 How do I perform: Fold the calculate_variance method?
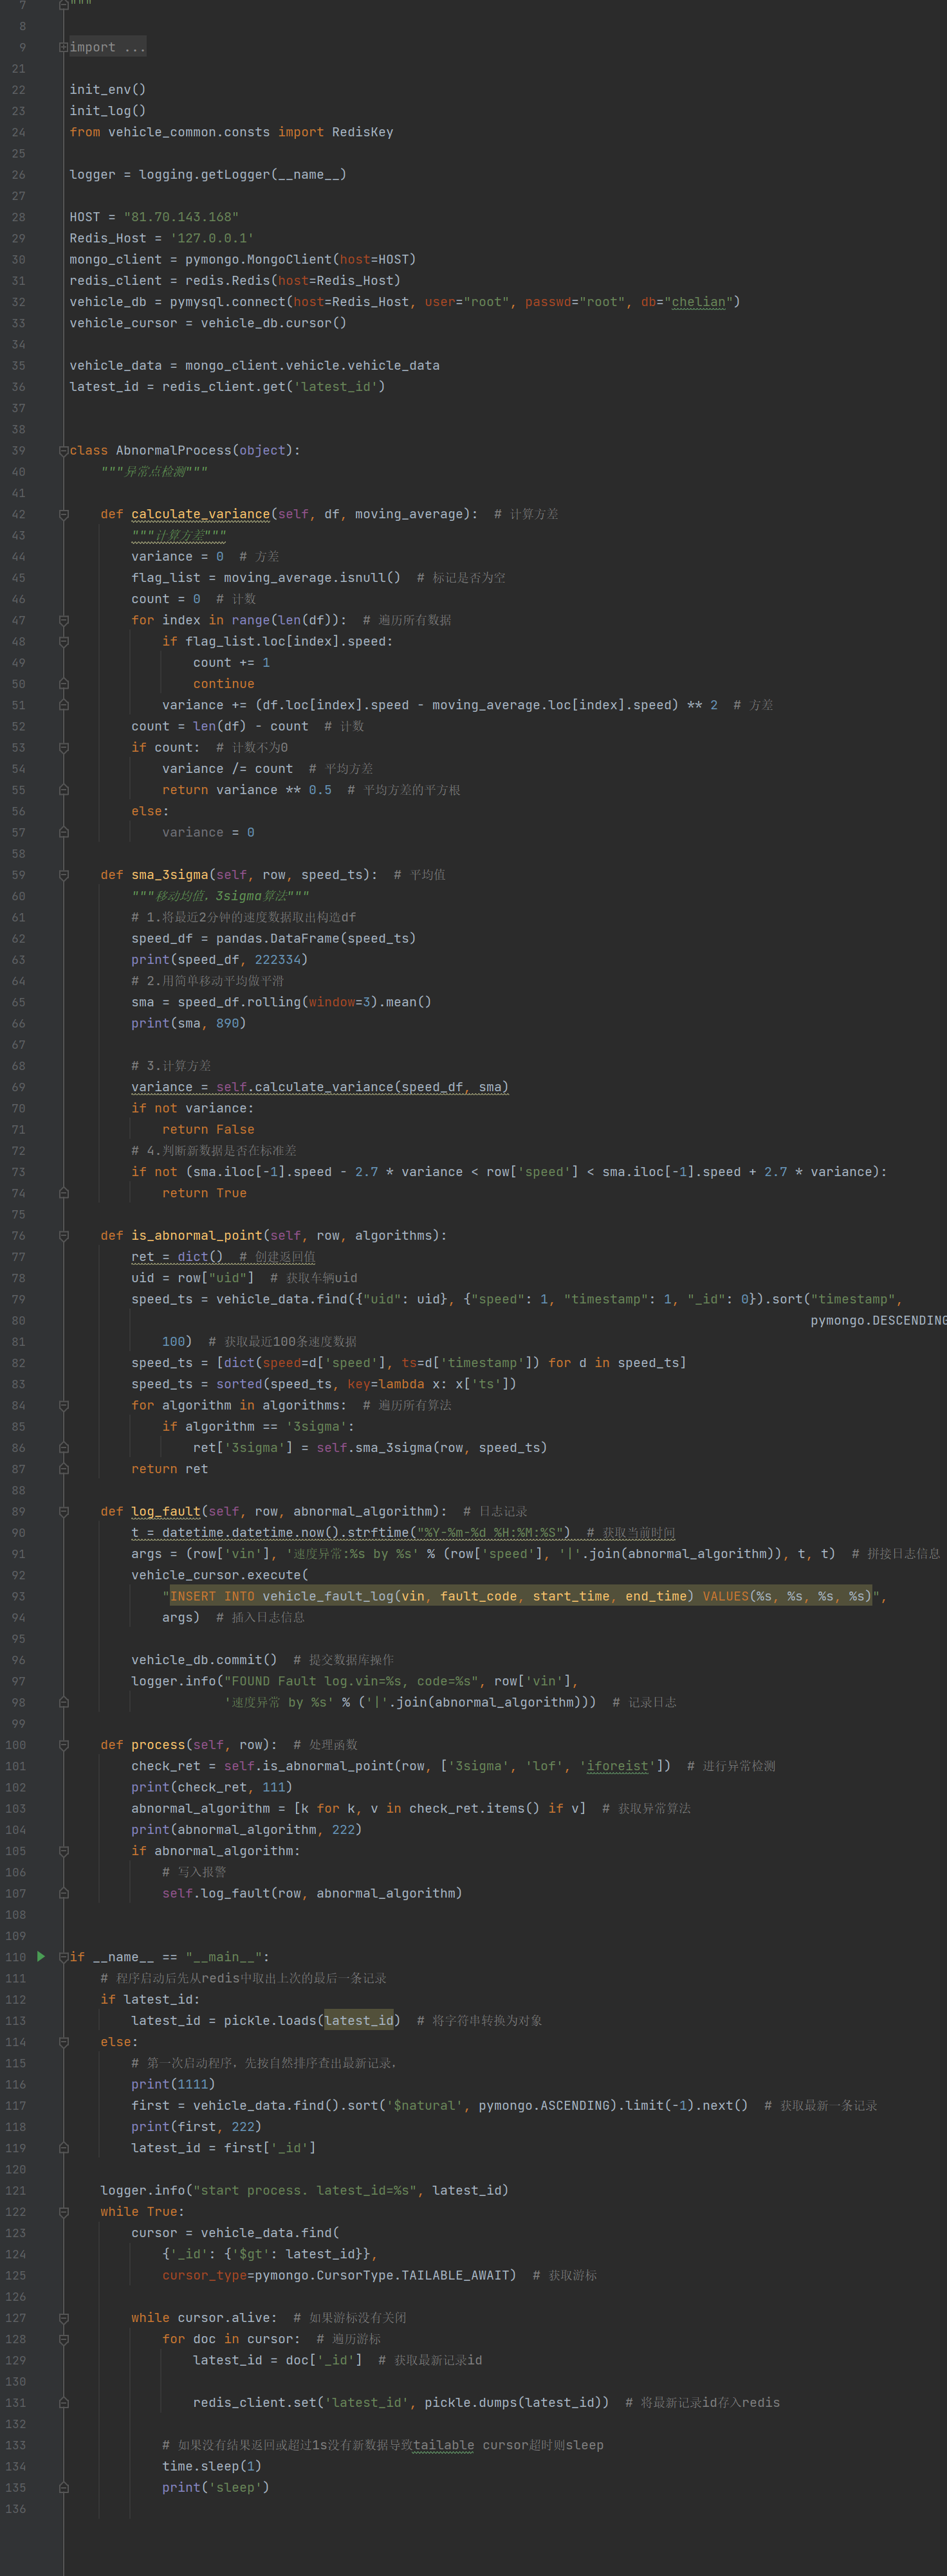(x=63, y=514)
